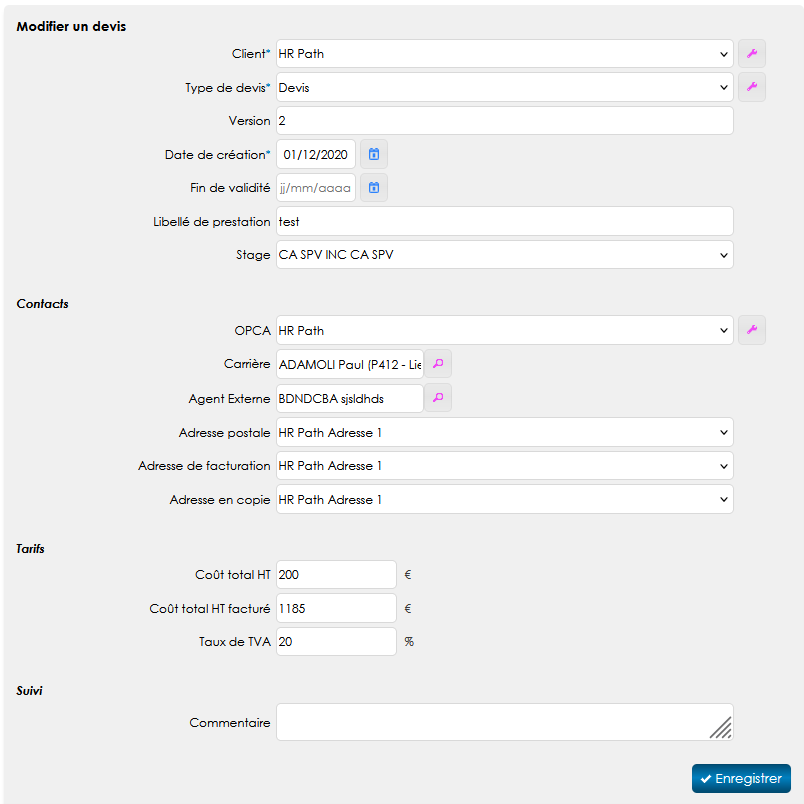The height and width of the screenshot is (804, 804).
Task: Click the wrench icon next to Client
Action: [x=751, y=54]
